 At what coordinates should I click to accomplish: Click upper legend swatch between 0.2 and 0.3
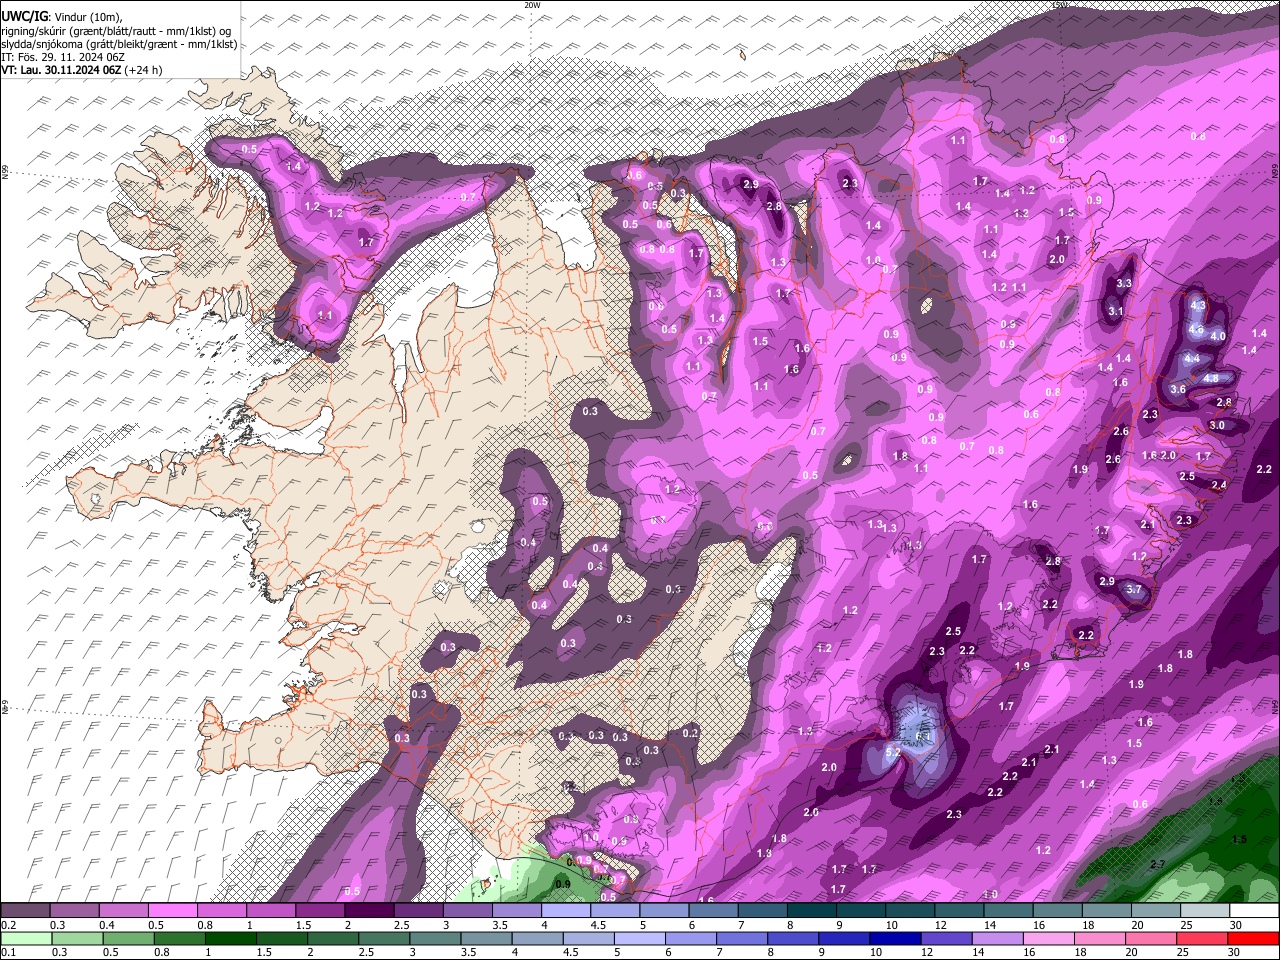click(25, 911)
